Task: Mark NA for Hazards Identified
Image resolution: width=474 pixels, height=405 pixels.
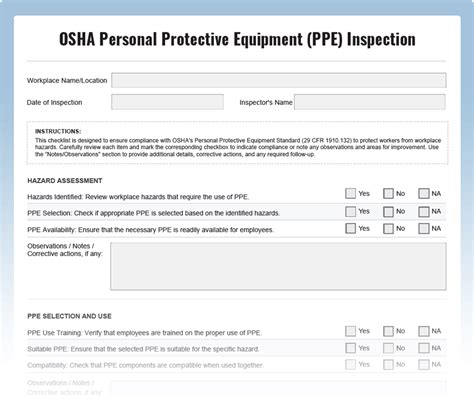Action: [x=424, y=193]
